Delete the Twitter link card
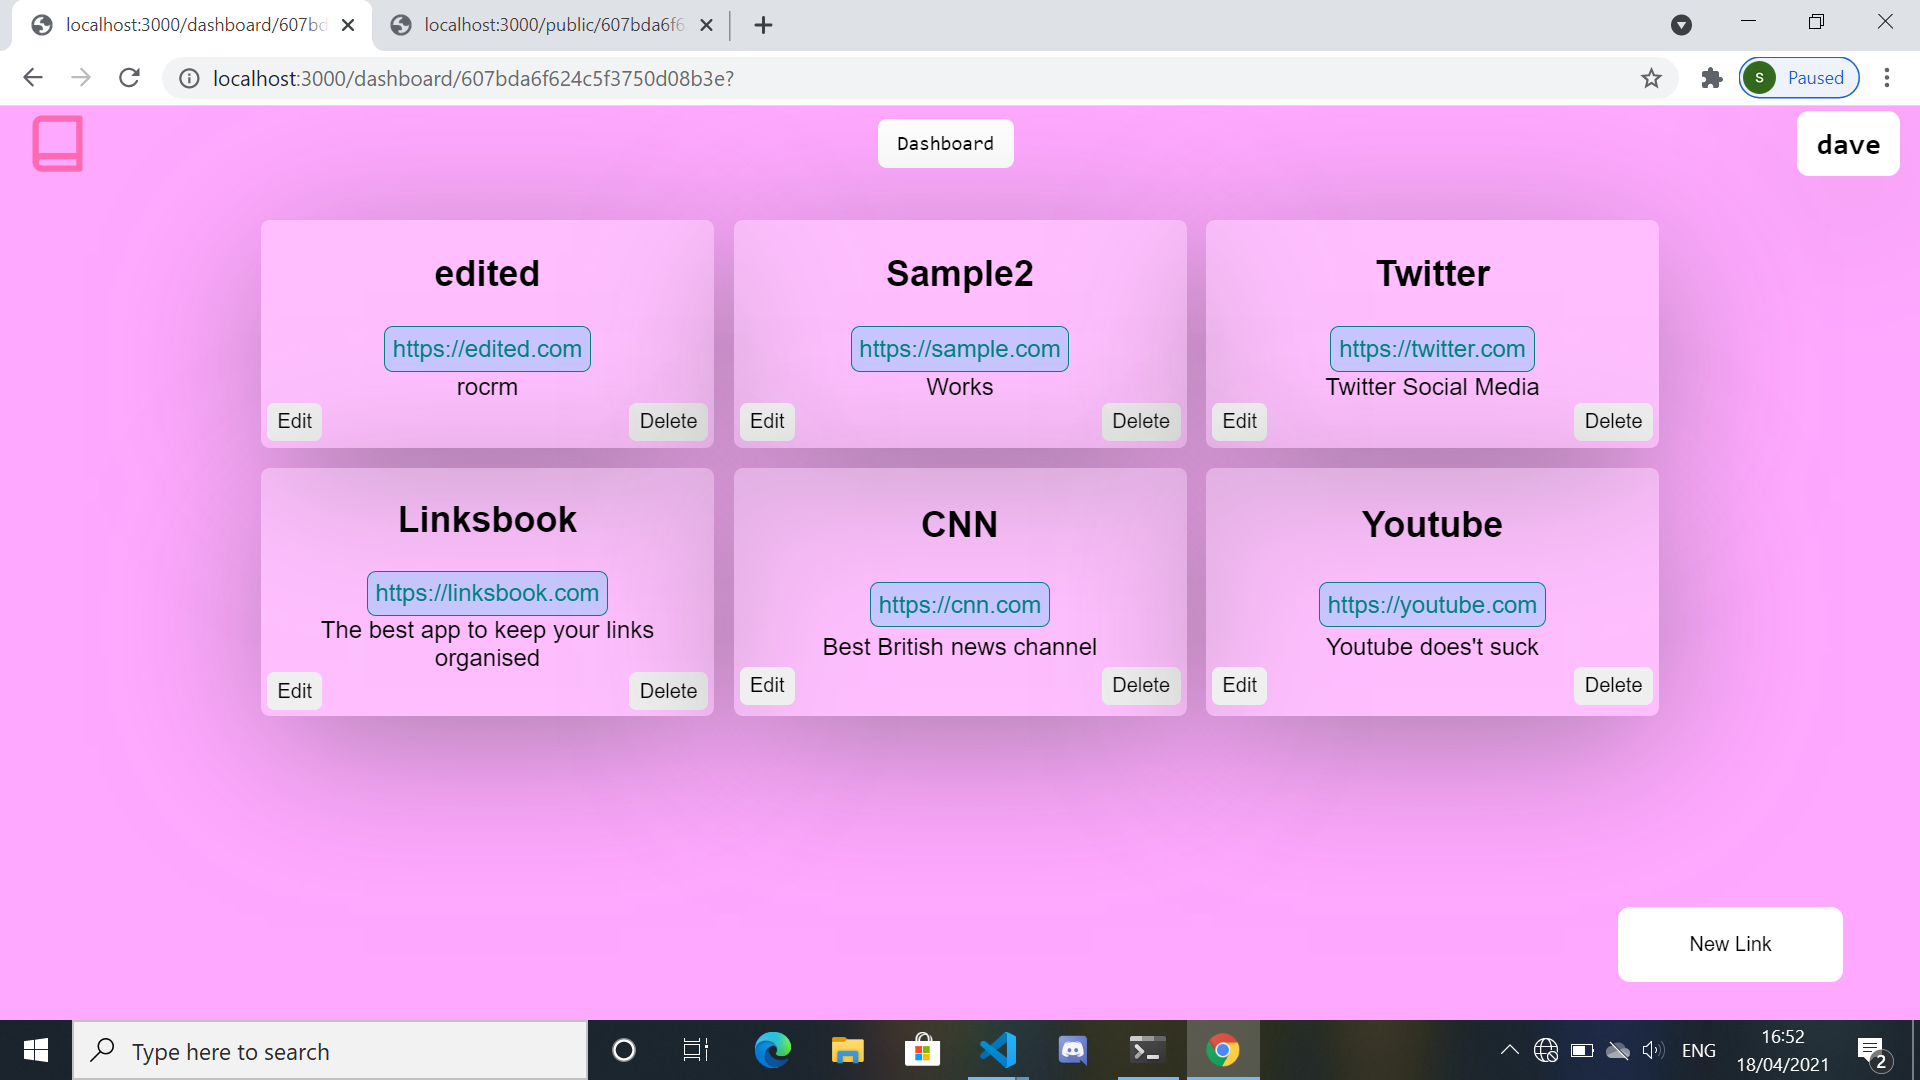 click(1613, 421)
